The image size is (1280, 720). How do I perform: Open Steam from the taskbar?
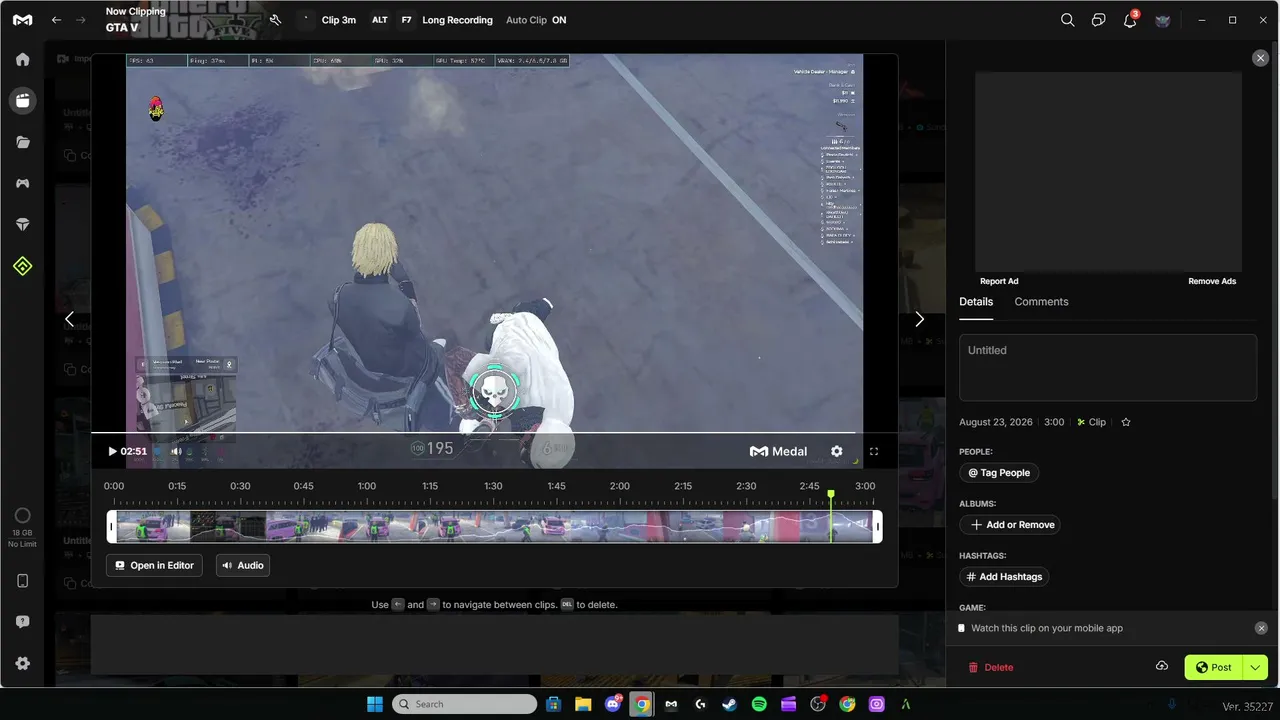pos(729,704)
